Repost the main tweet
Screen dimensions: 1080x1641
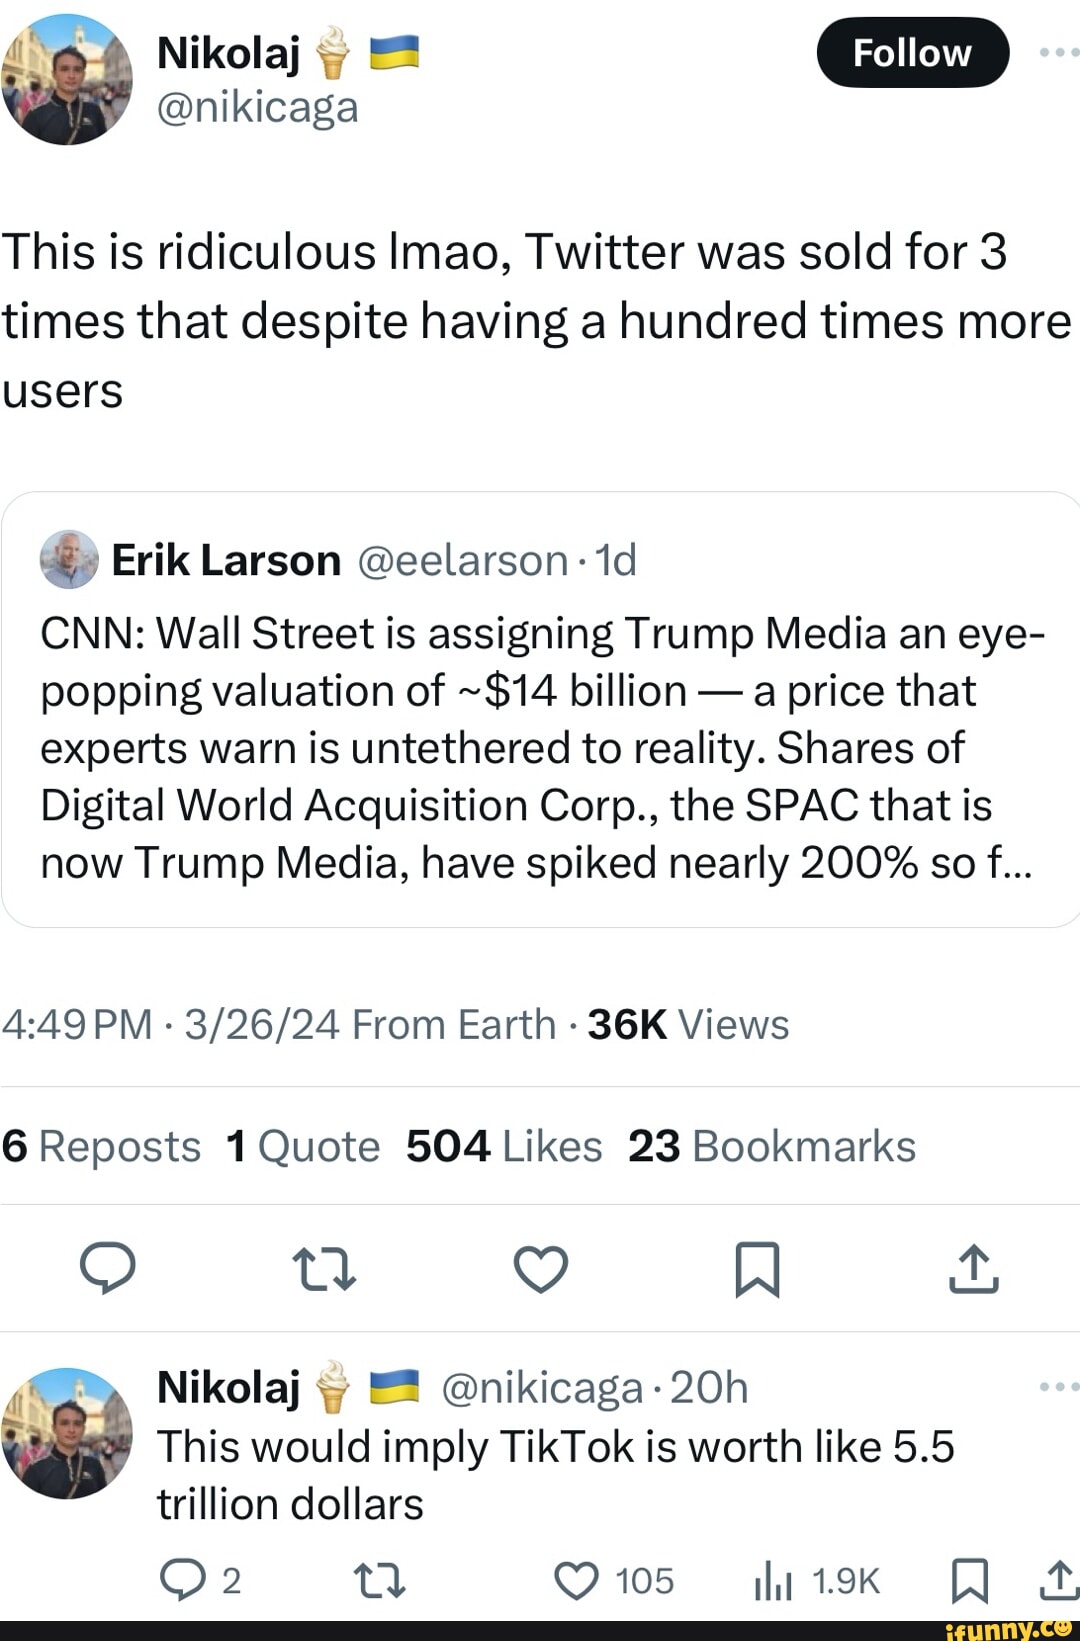(x=324, y=1268)
